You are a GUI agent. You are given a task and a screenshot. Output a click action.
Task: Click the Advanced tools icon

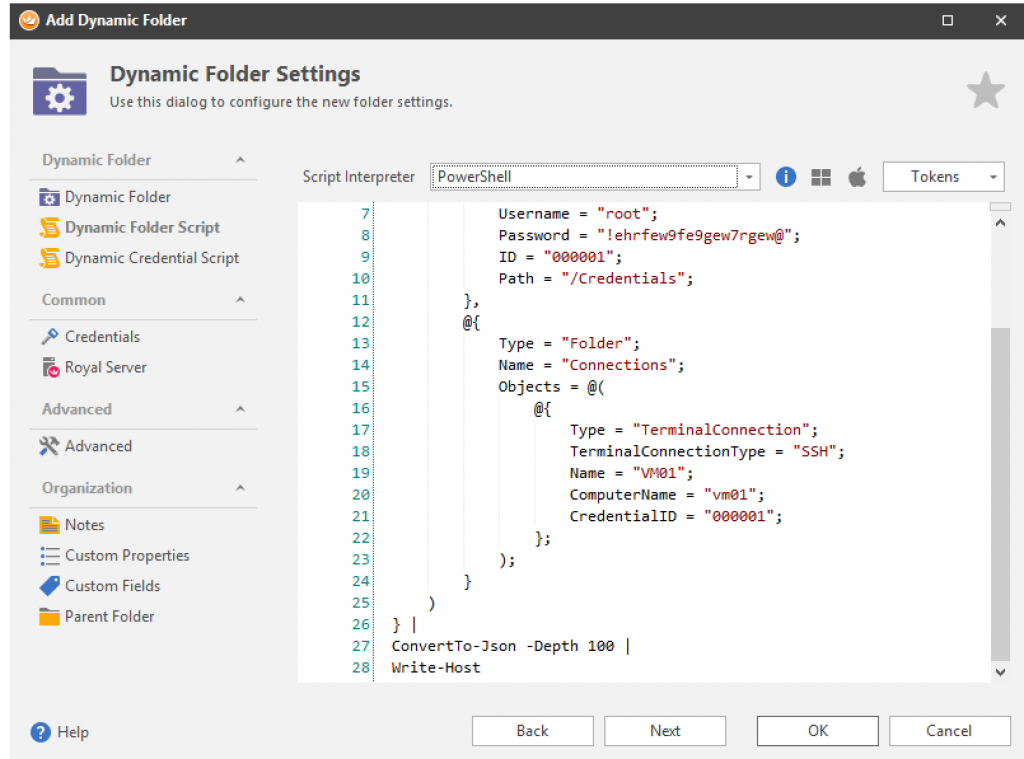pyautogui.click(x=50, y=446)
